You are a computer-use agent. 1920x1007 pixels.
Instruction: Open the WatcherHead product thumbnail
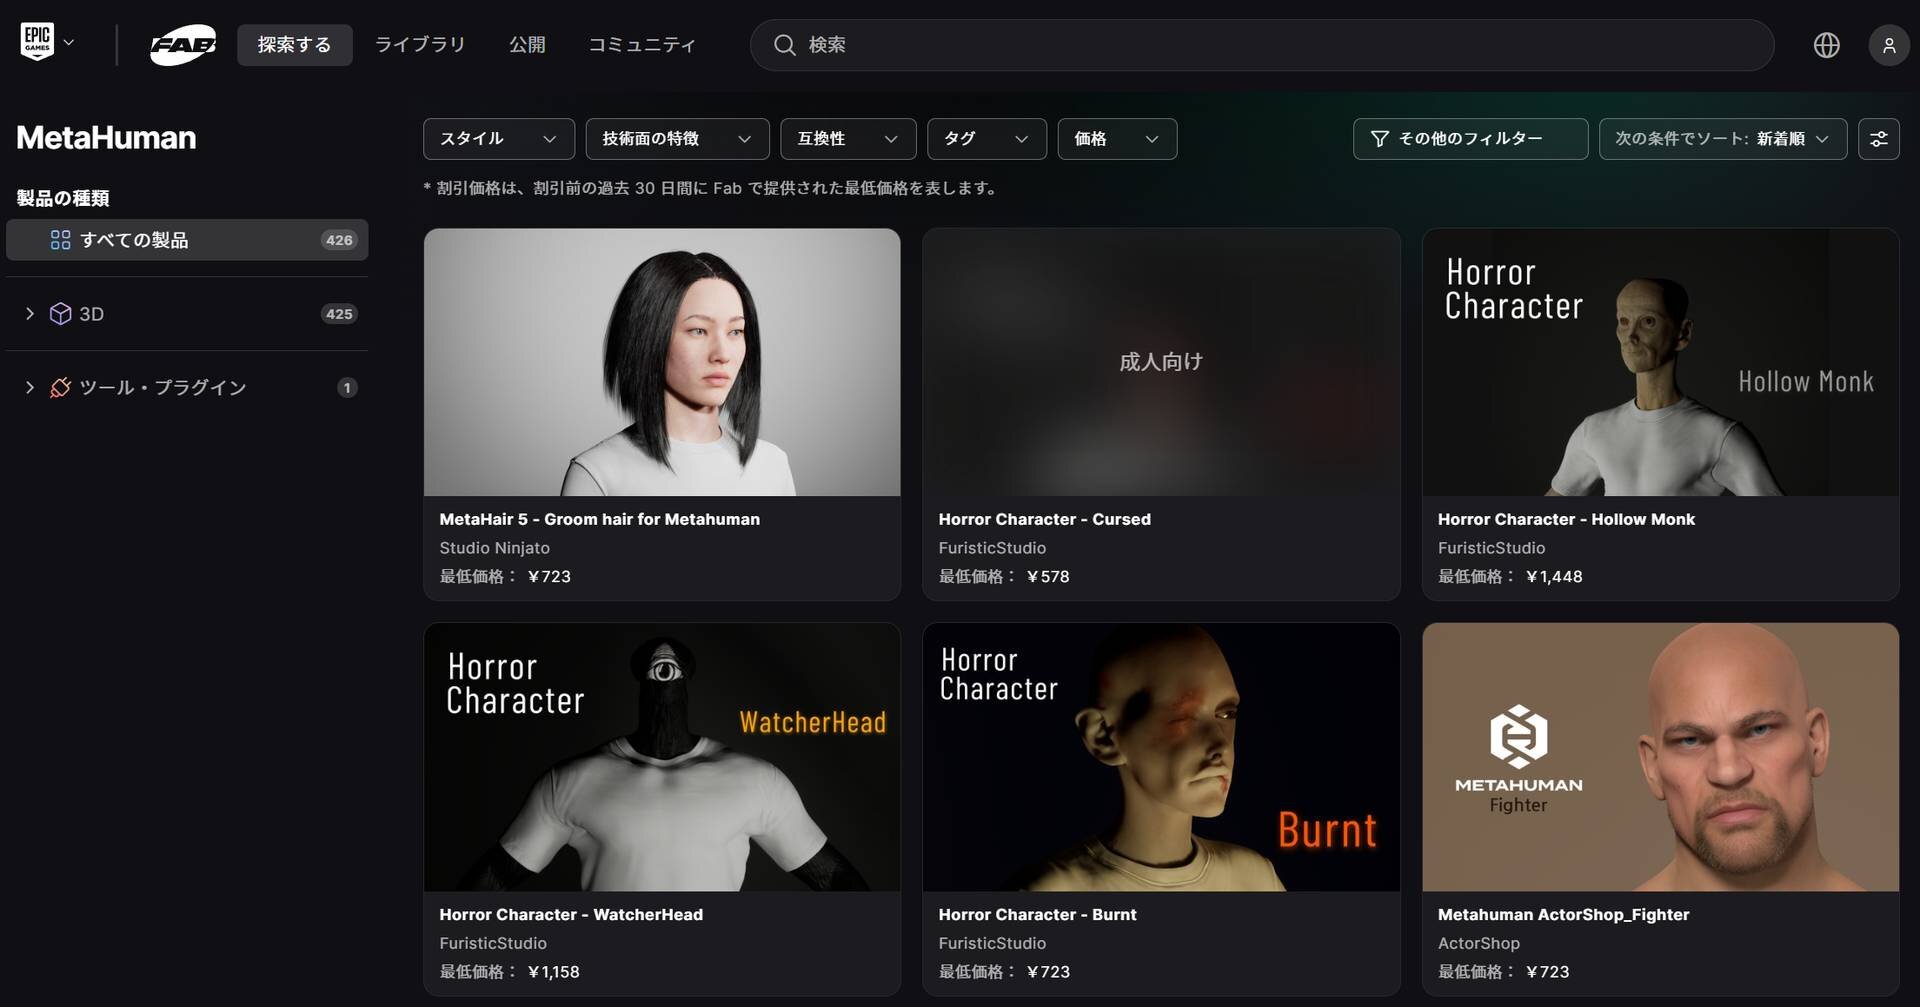tap(662, 757)
